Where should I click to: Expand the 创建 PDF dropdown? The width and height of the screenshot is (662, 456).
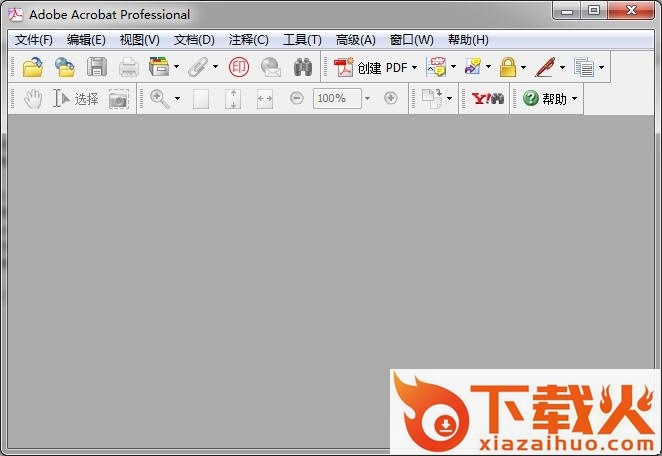[x=414, y=68]
